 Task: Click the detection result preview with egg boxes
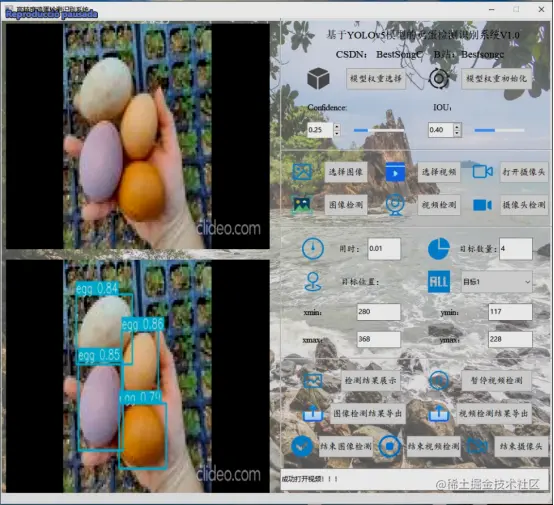pos(138,376)
